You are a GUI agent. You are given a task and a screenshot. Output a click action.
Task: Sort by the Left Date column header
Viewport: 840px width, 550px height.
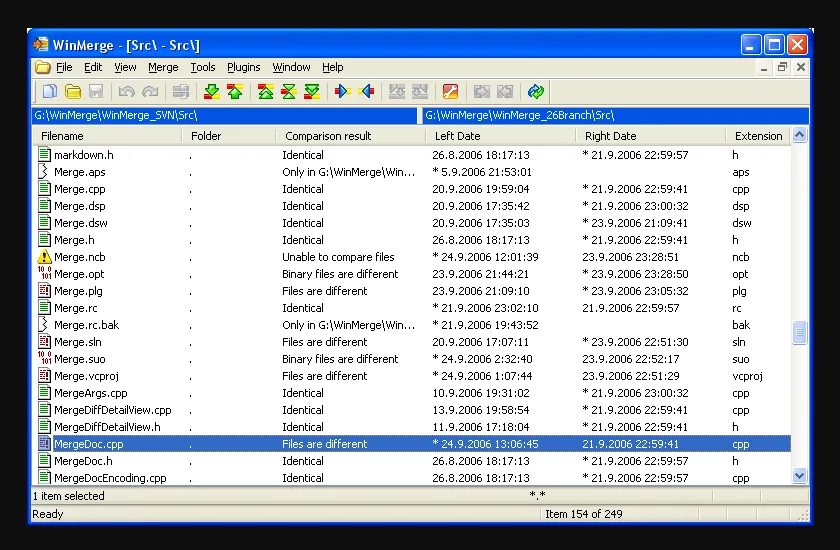(x=500, y=136)
